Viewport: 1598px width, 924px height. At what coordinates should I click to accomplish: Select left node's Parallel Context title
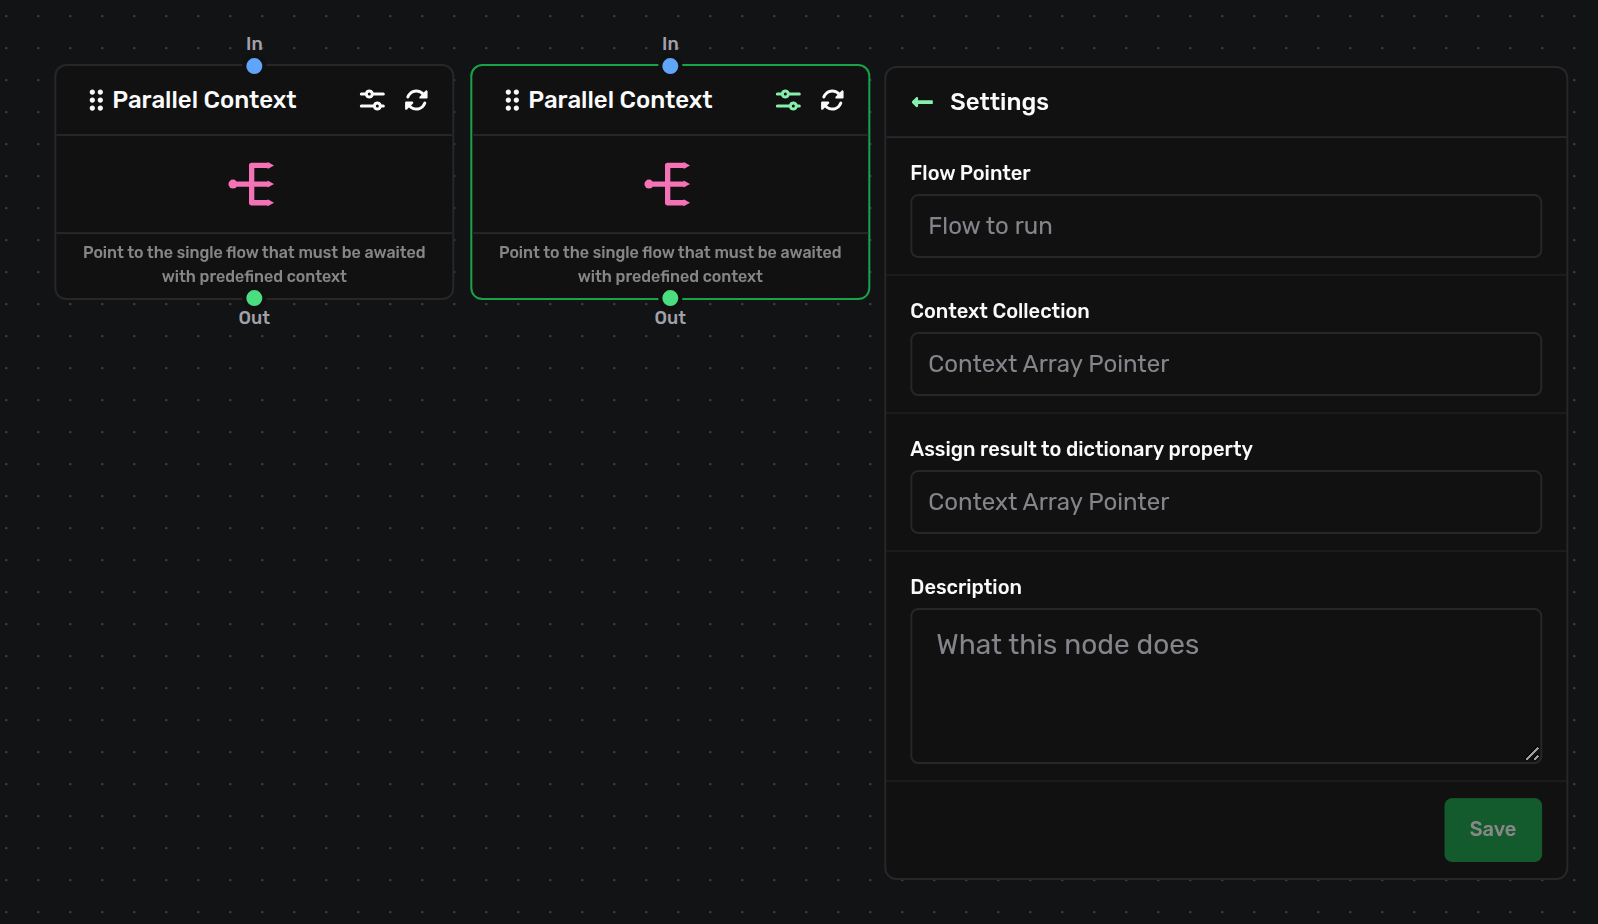pos(204,100)
